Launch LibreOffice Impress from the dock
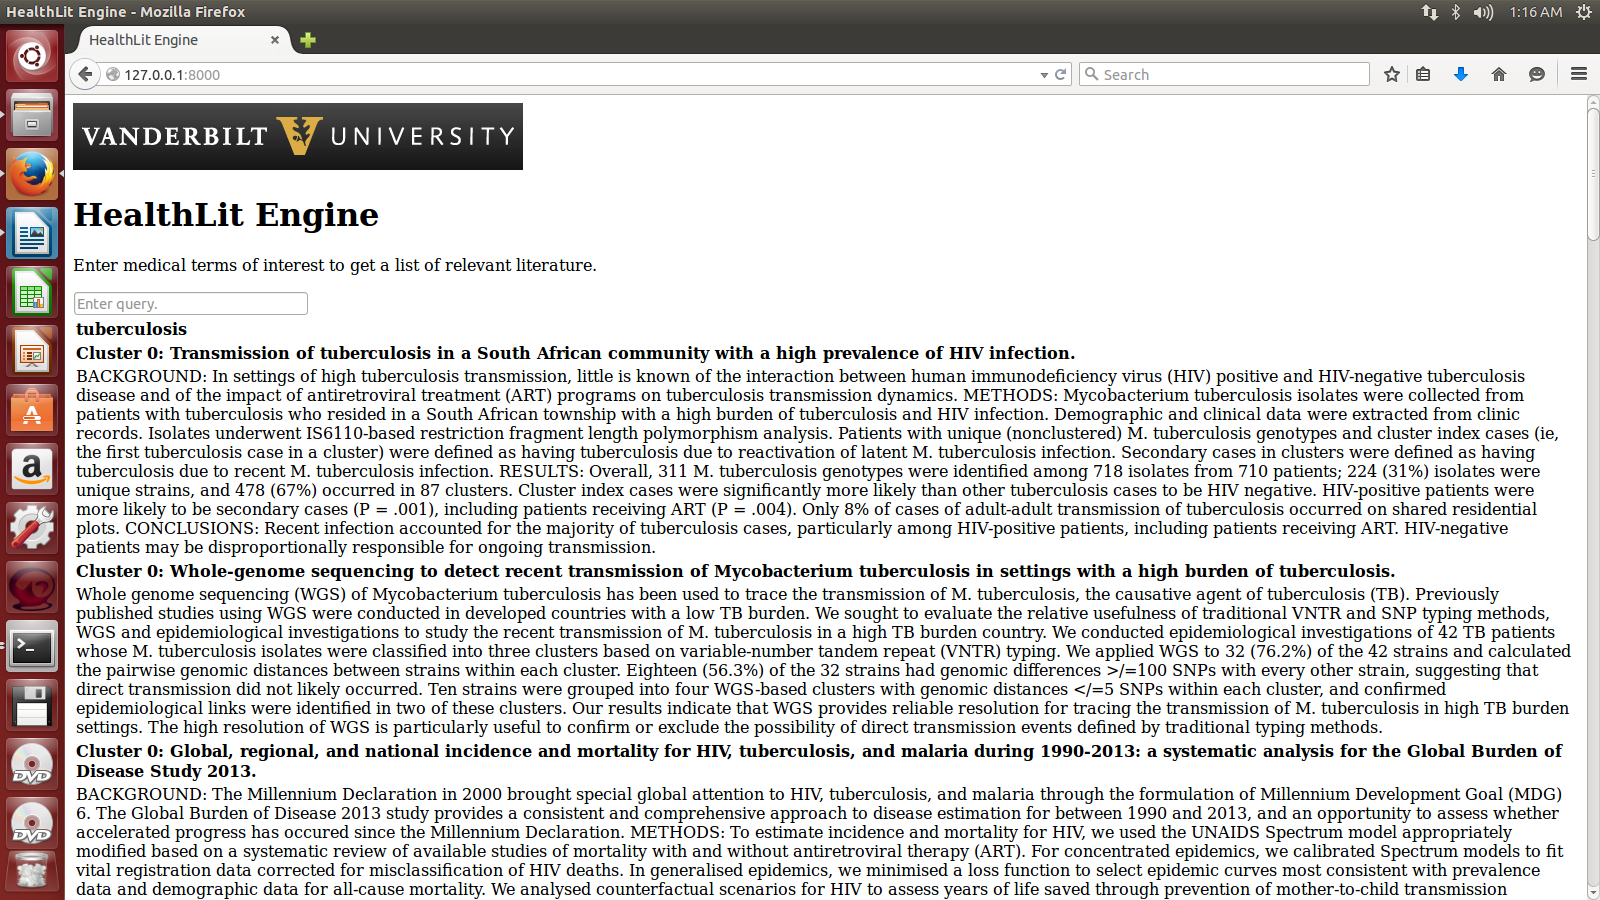The height and width of the screenshot is (900, 1600). point(32,352)
